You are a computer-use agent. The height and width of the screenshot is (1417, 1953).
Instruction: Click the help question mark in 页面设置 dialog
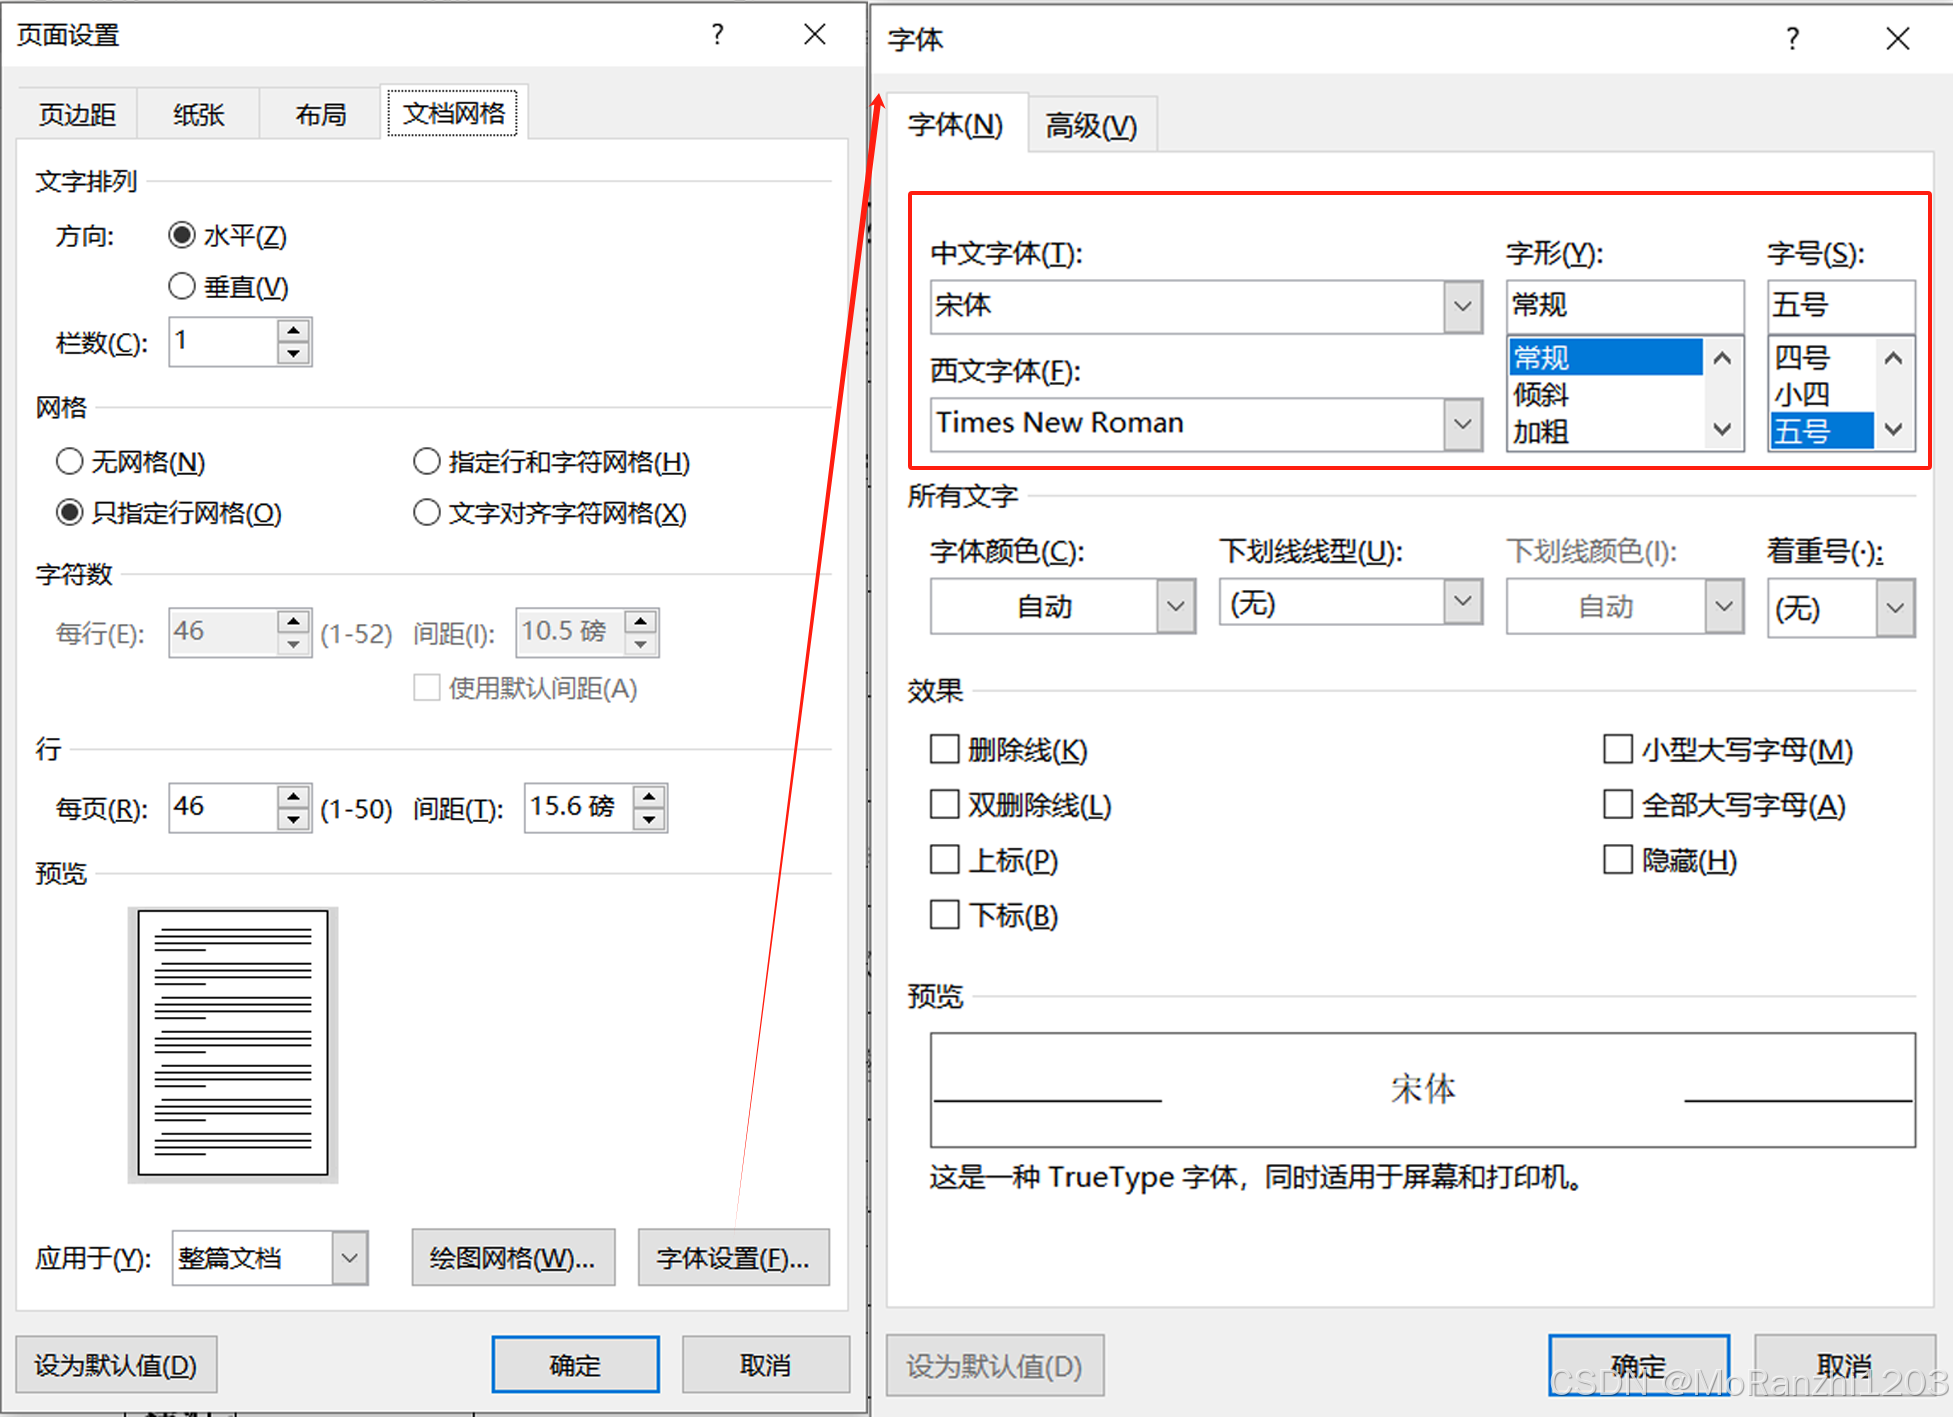[x=717, y=35]
